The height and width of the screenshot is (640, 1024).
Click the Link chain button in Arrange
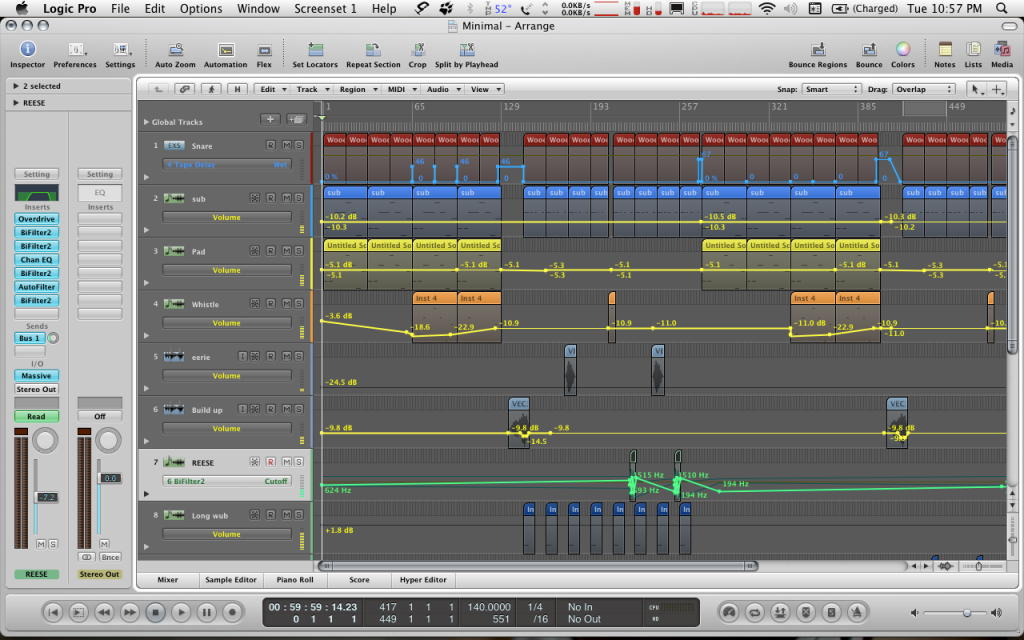pos(185,89)
